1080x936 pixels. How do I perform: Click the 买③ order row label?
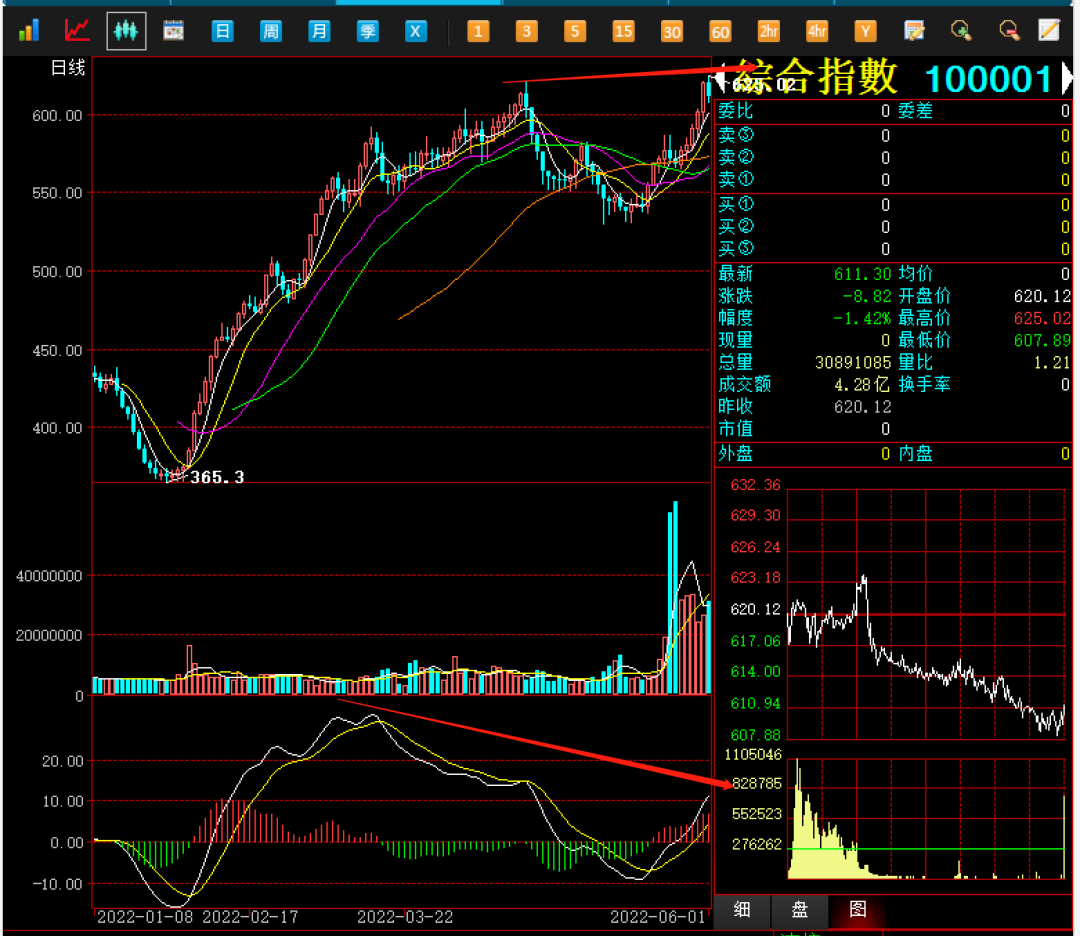pos(736,248)
